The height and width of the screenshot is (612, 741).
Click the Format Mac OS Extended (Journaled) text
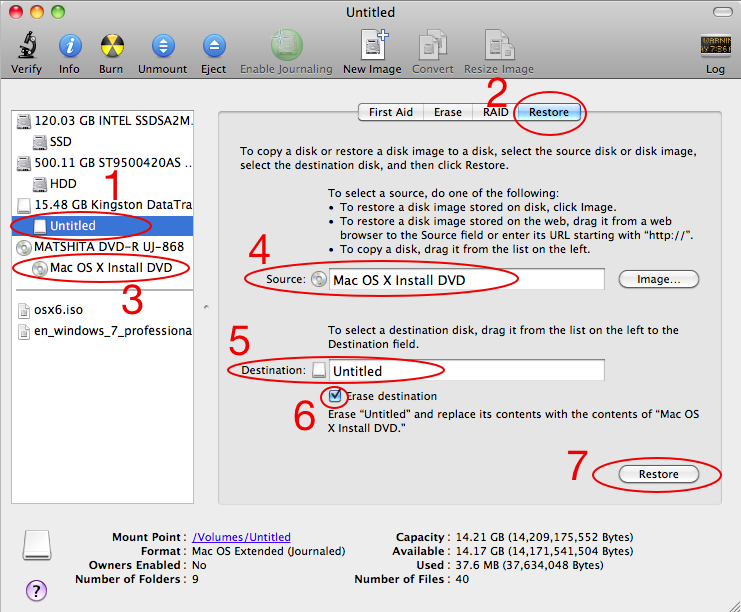(268, 552)
